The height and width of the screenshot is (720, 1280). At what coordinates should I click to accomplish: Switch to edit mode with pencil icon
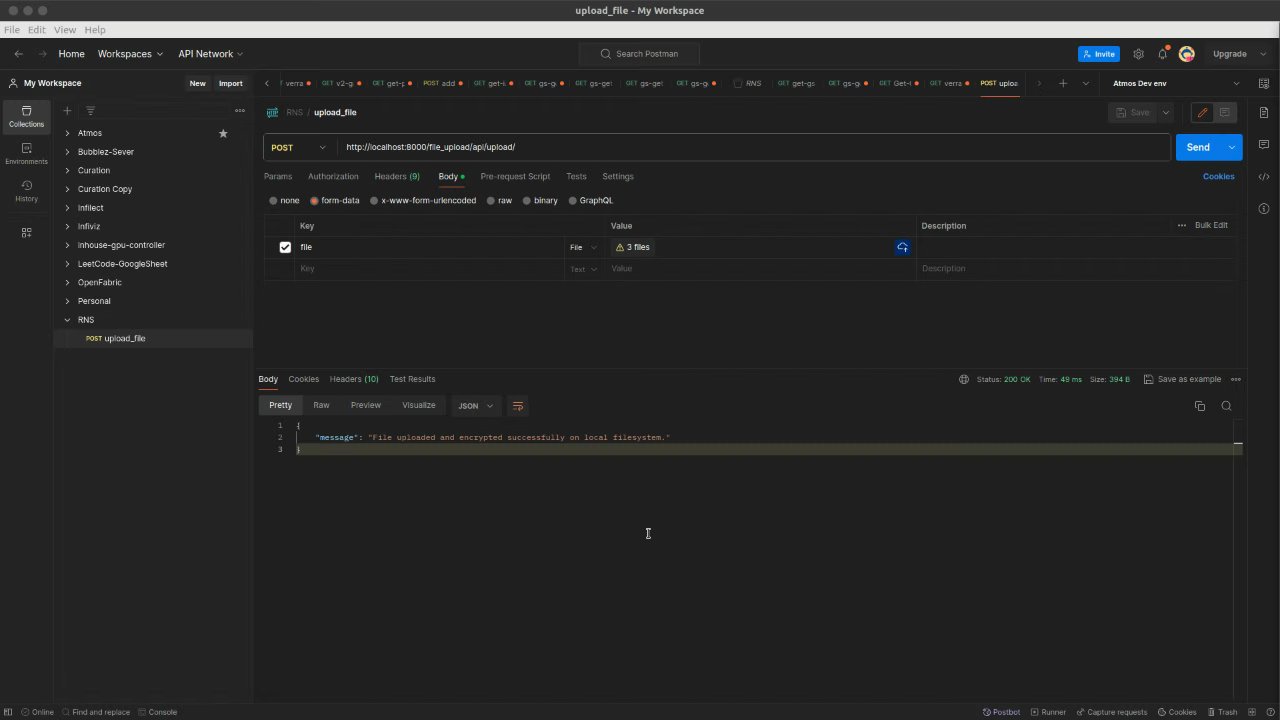[1202, 113]
